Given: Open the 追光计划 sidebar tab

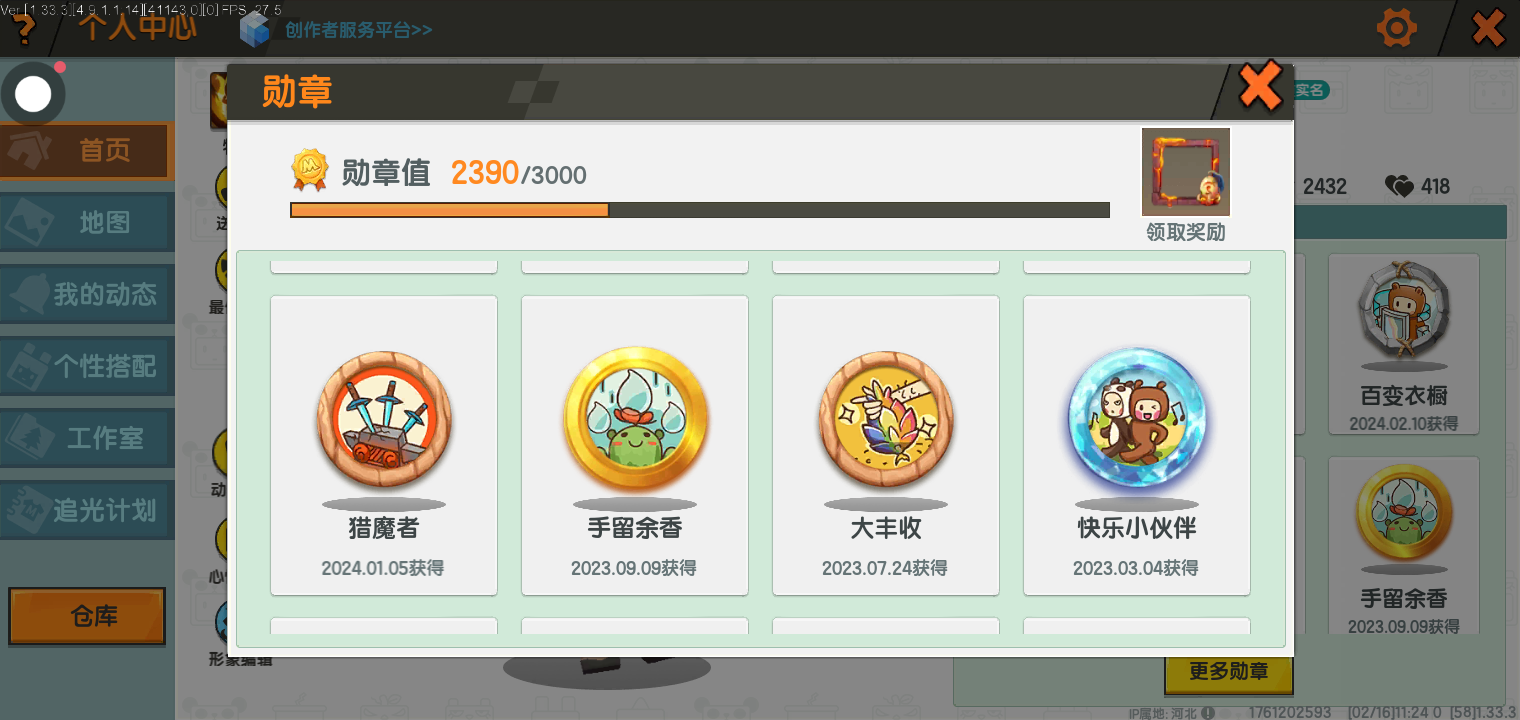Looking at the screenshot, I should coord(87,510).
